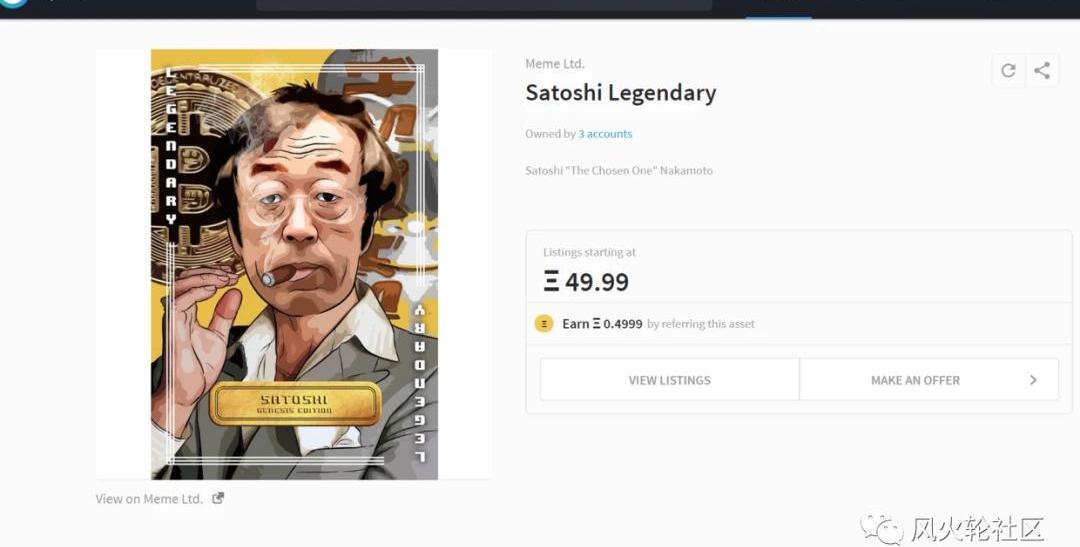This screenshot has height=547, width=1080.
Task: Open the Meme Ltd. collection name above title
Action: (554, 63)
